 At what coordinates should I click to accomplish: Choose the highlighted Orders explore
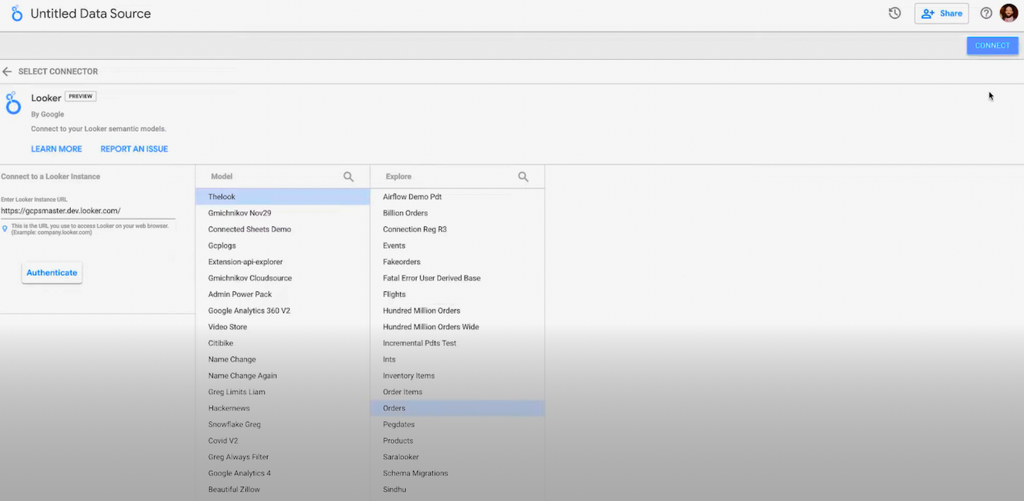tap(457, 408)
